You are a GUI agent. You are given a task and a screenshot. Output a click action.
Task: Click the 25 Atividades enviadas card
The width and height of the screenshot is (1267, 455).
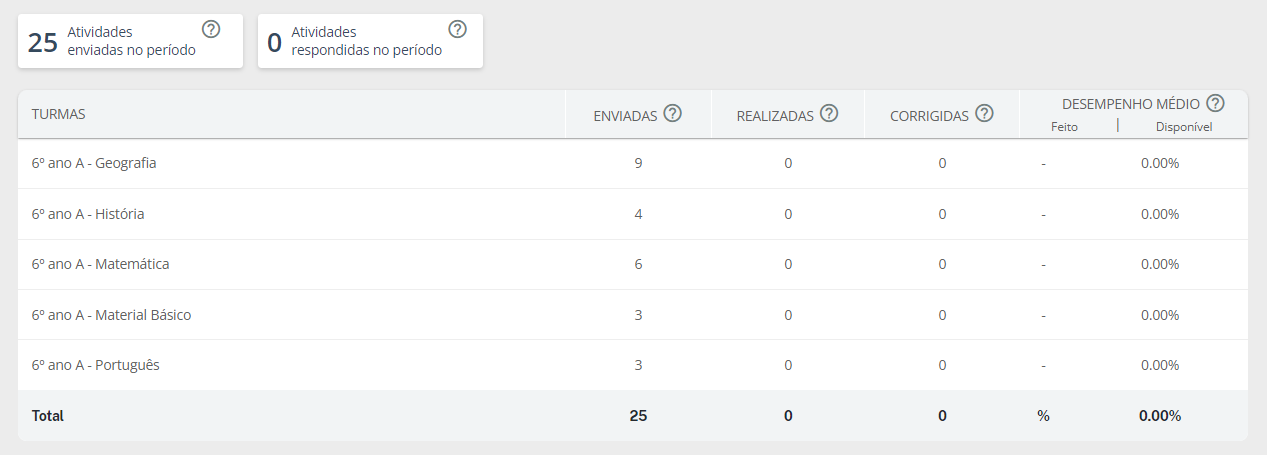tap(130, 41)
